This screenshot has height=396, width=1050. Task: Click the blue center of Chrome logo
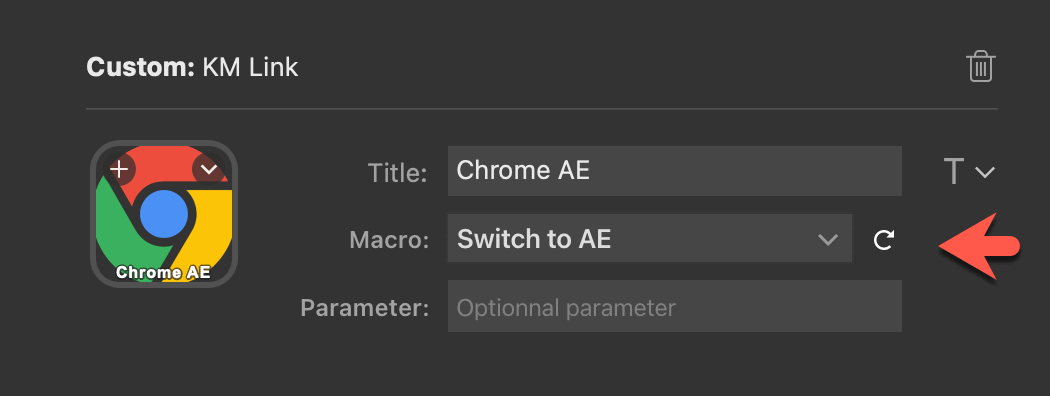164,214
